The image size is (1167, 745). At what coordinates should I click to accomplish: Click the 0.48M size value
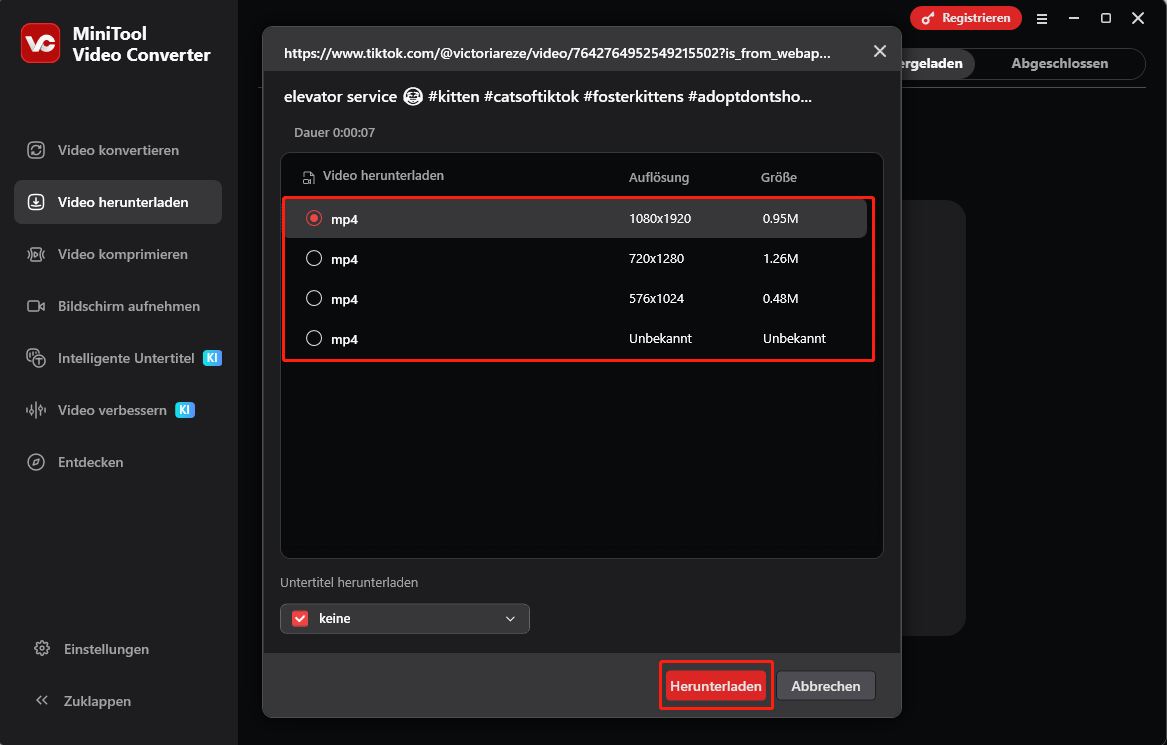pos(780,299)
